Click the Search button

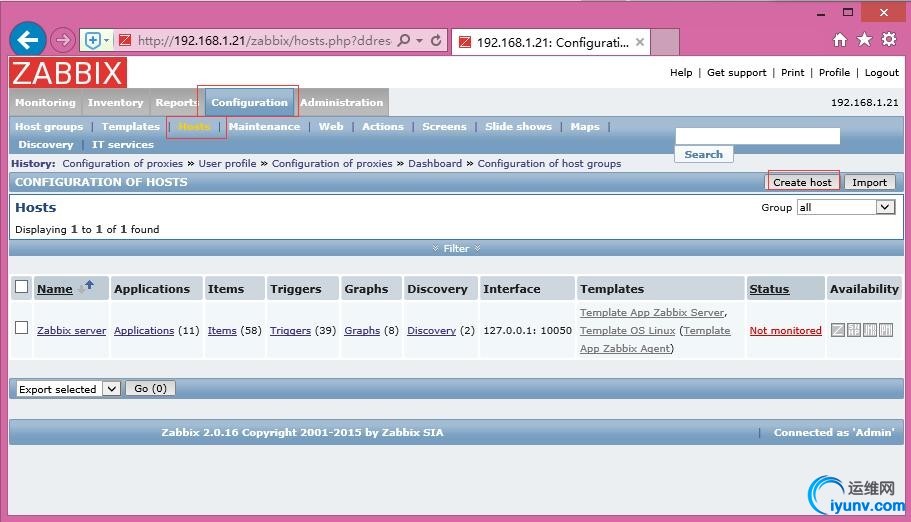[x=704, y=154]
